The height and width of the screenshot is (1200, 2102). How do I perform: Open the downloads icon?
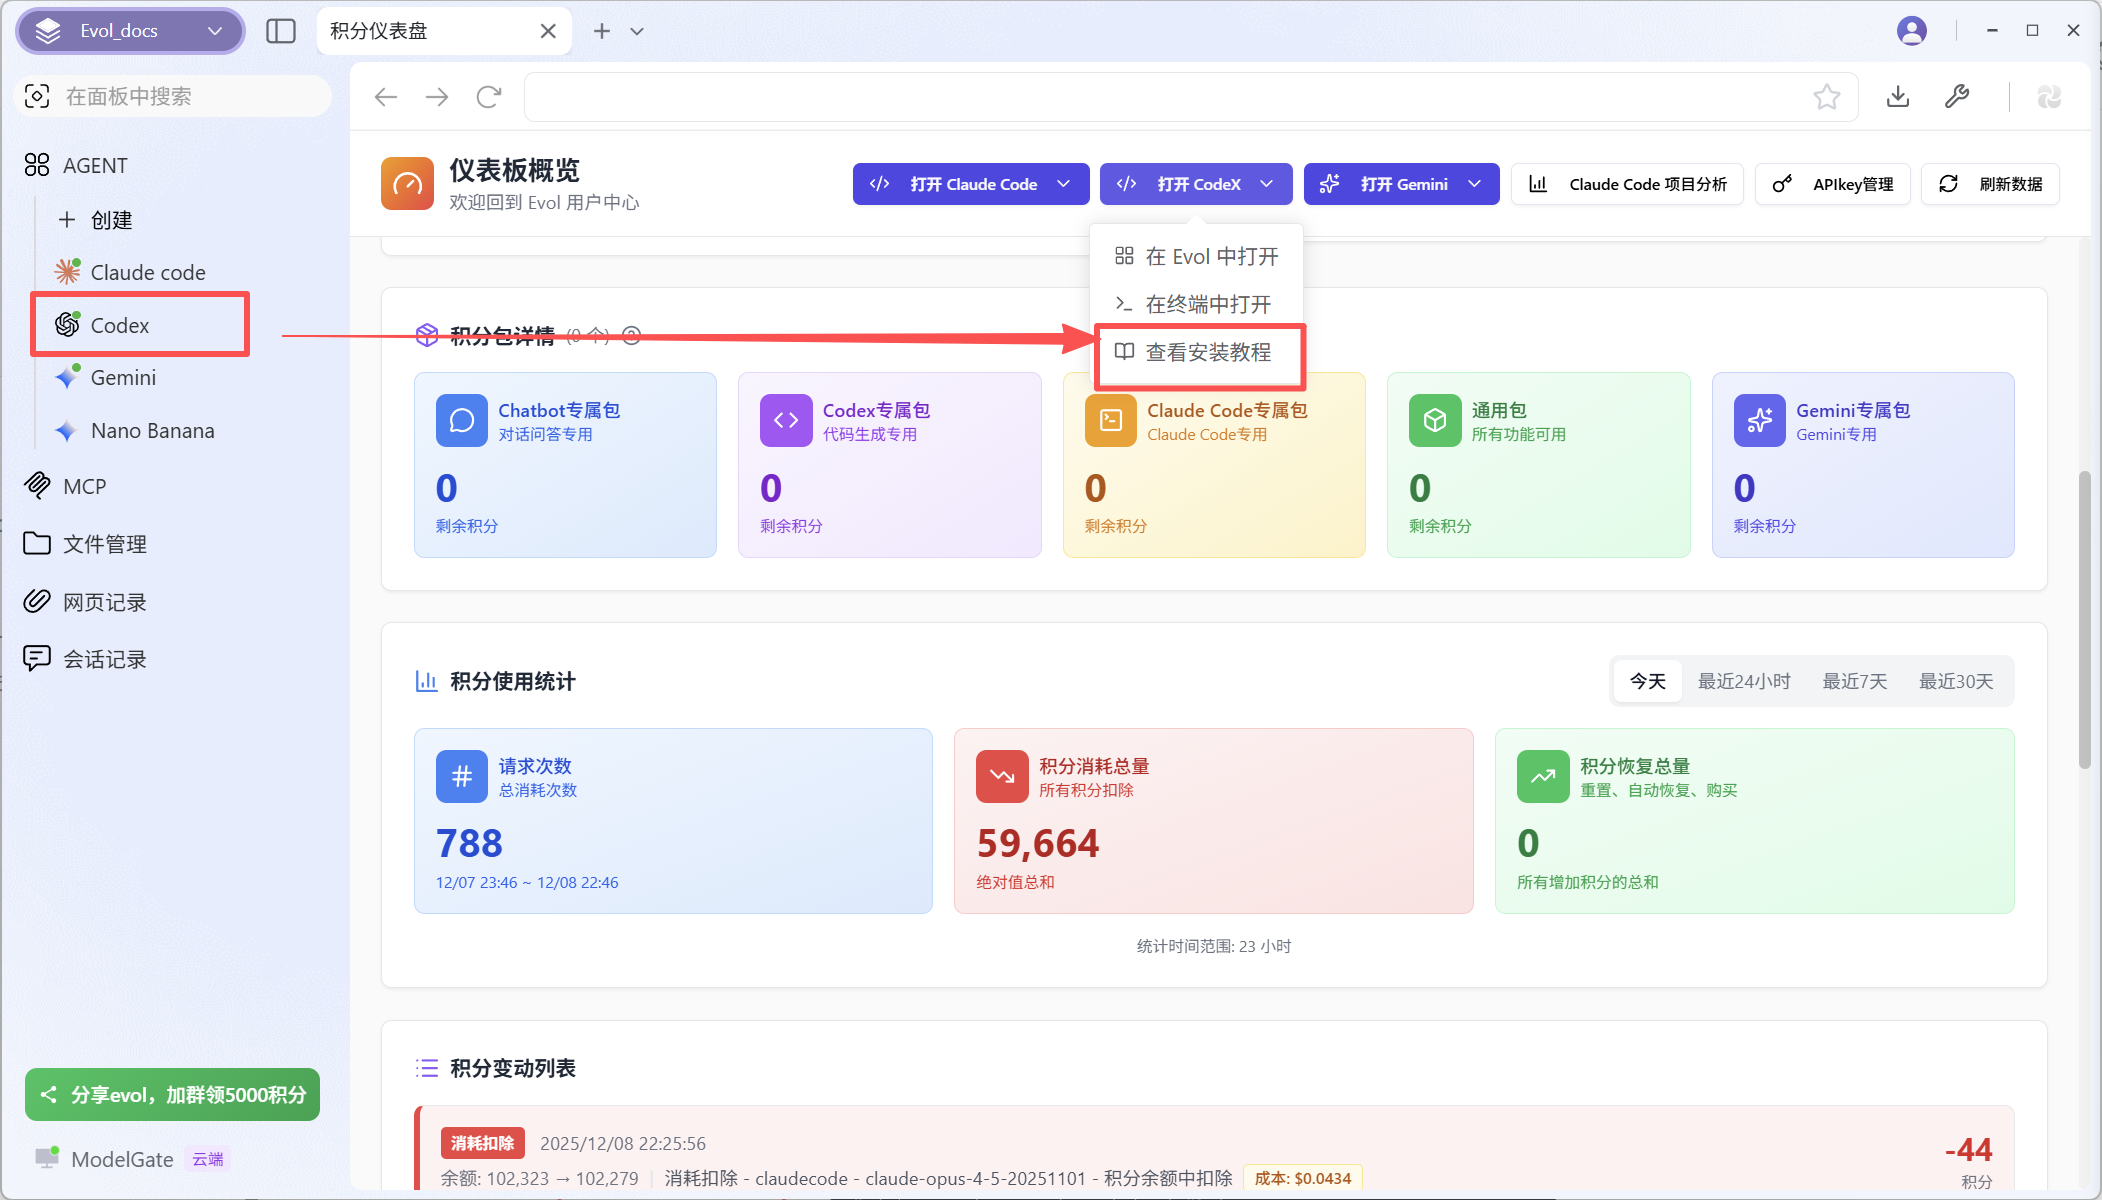point(1897,97)
